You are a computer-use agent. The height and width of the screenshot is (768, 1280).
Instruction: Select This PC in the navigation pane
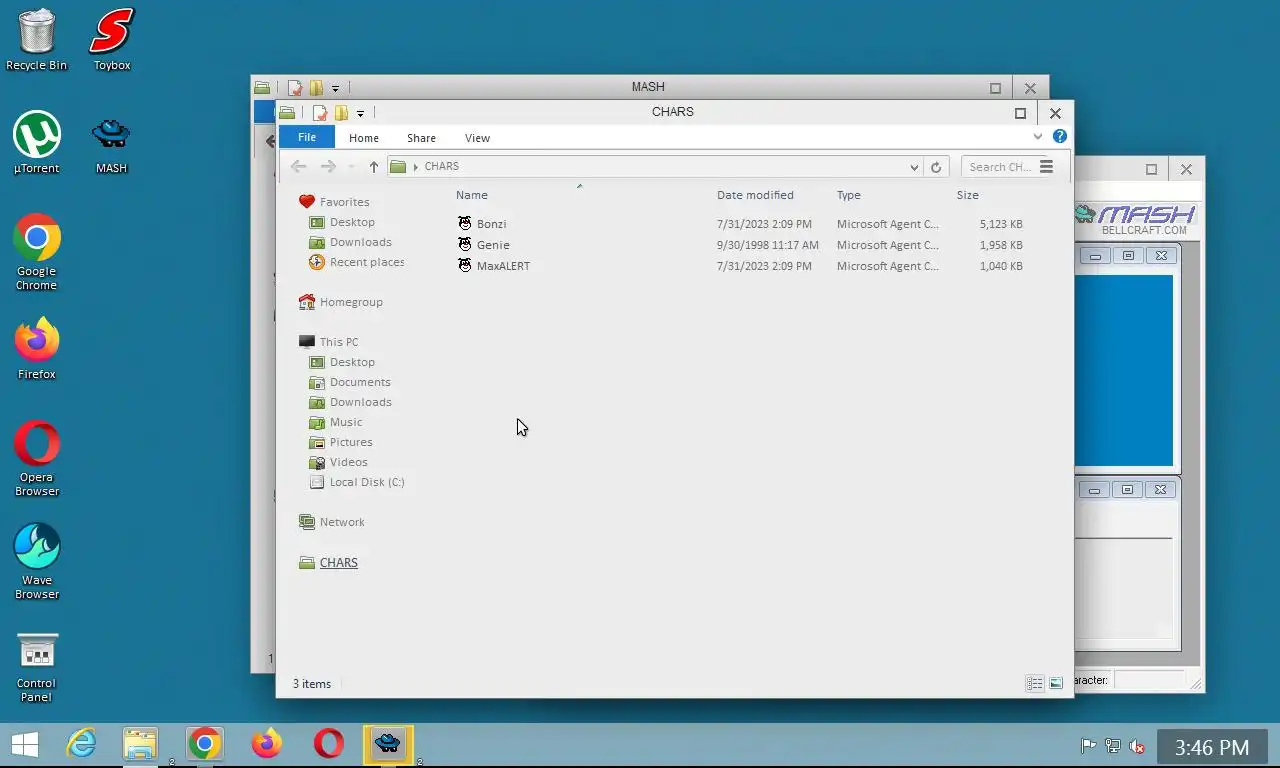click(339, 342)
